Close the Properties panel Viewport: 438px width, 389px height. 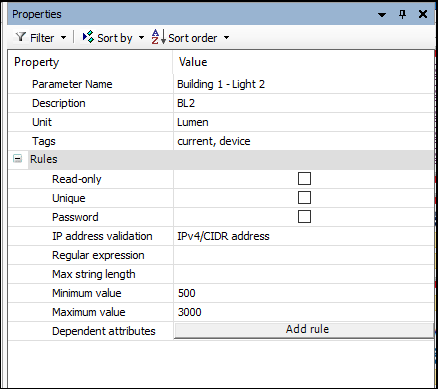423,14
